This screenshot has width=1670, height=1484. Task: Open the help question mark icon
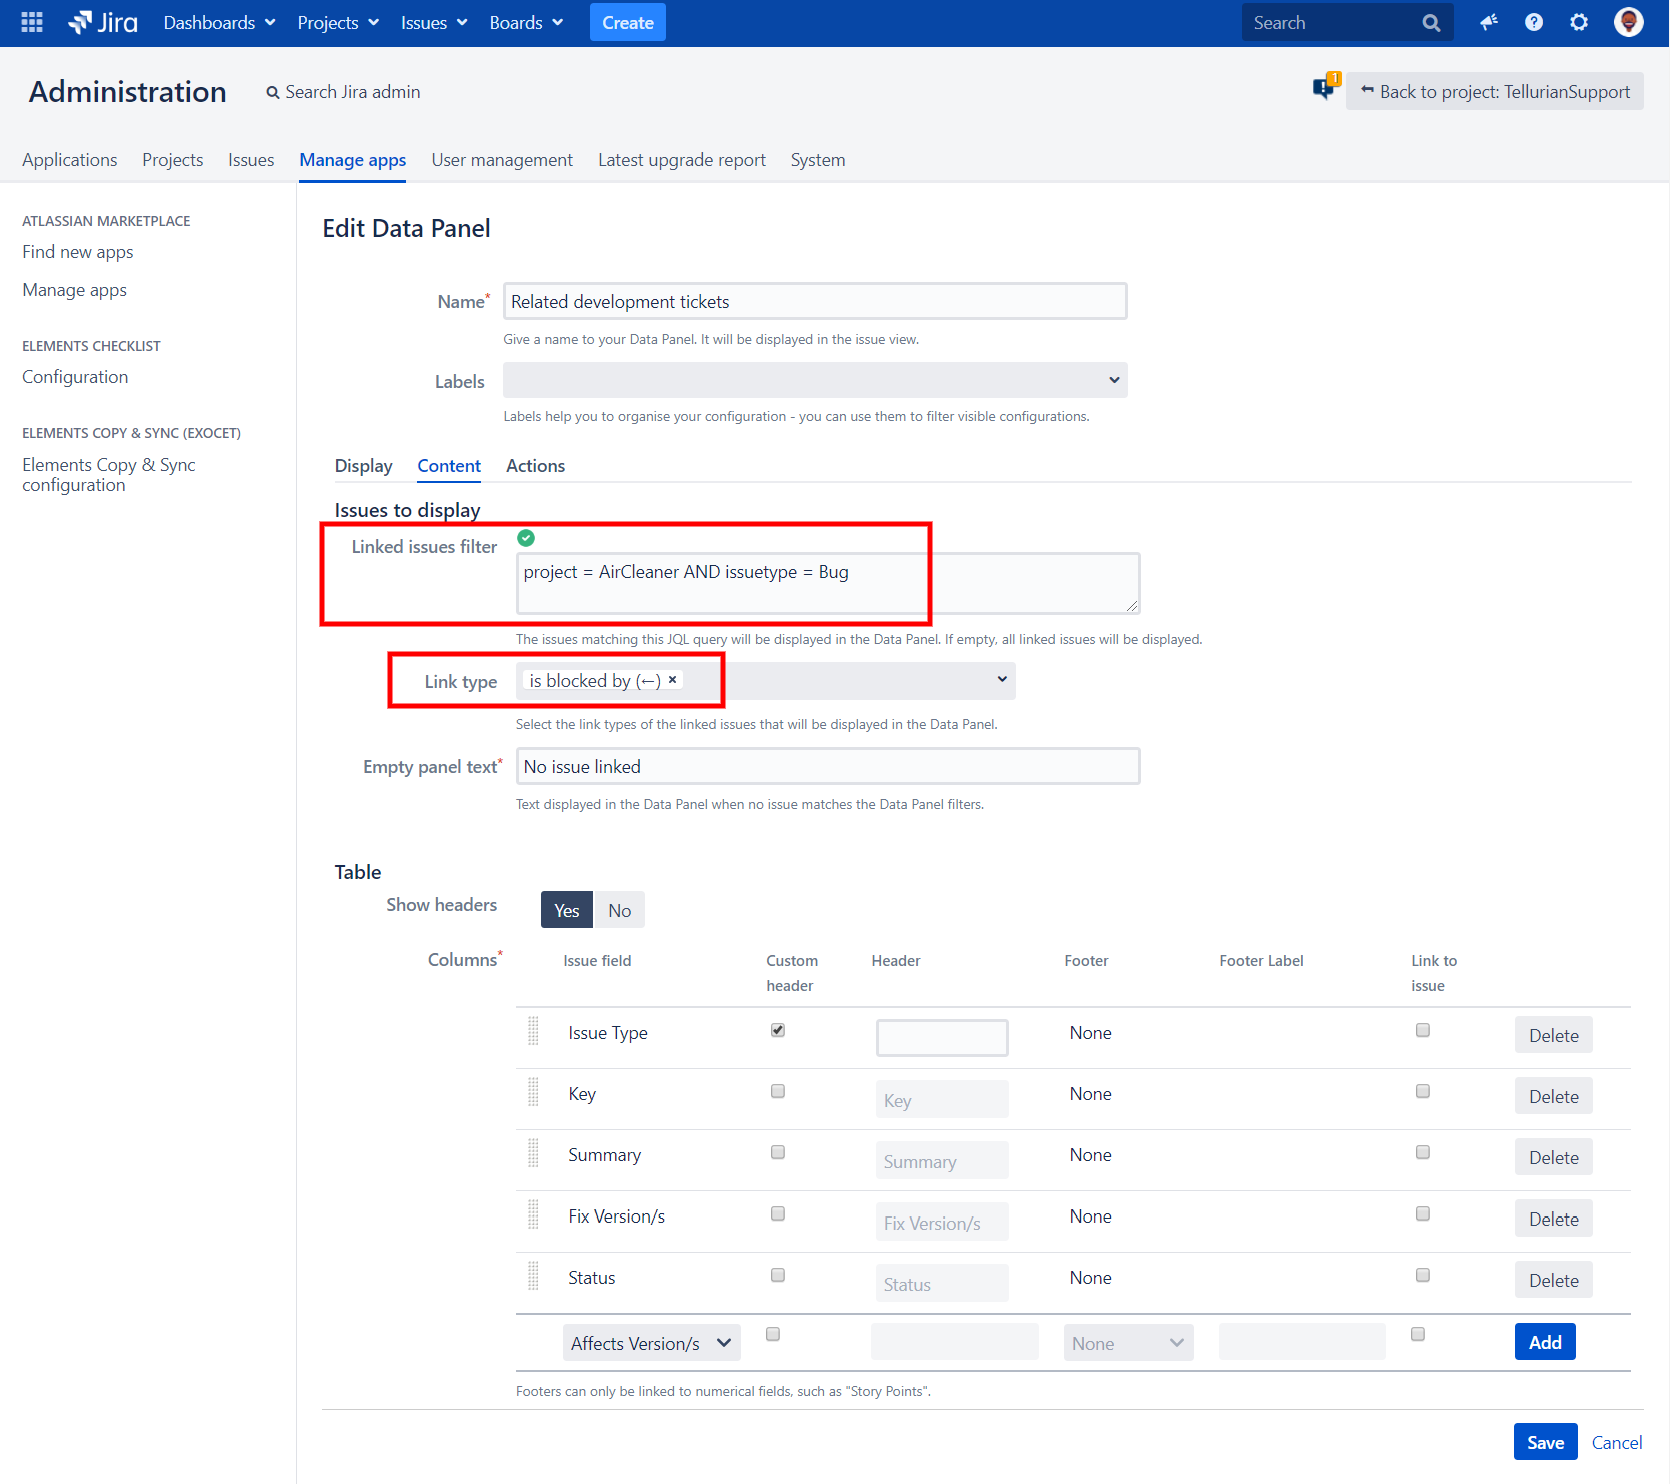point(1533,21)
